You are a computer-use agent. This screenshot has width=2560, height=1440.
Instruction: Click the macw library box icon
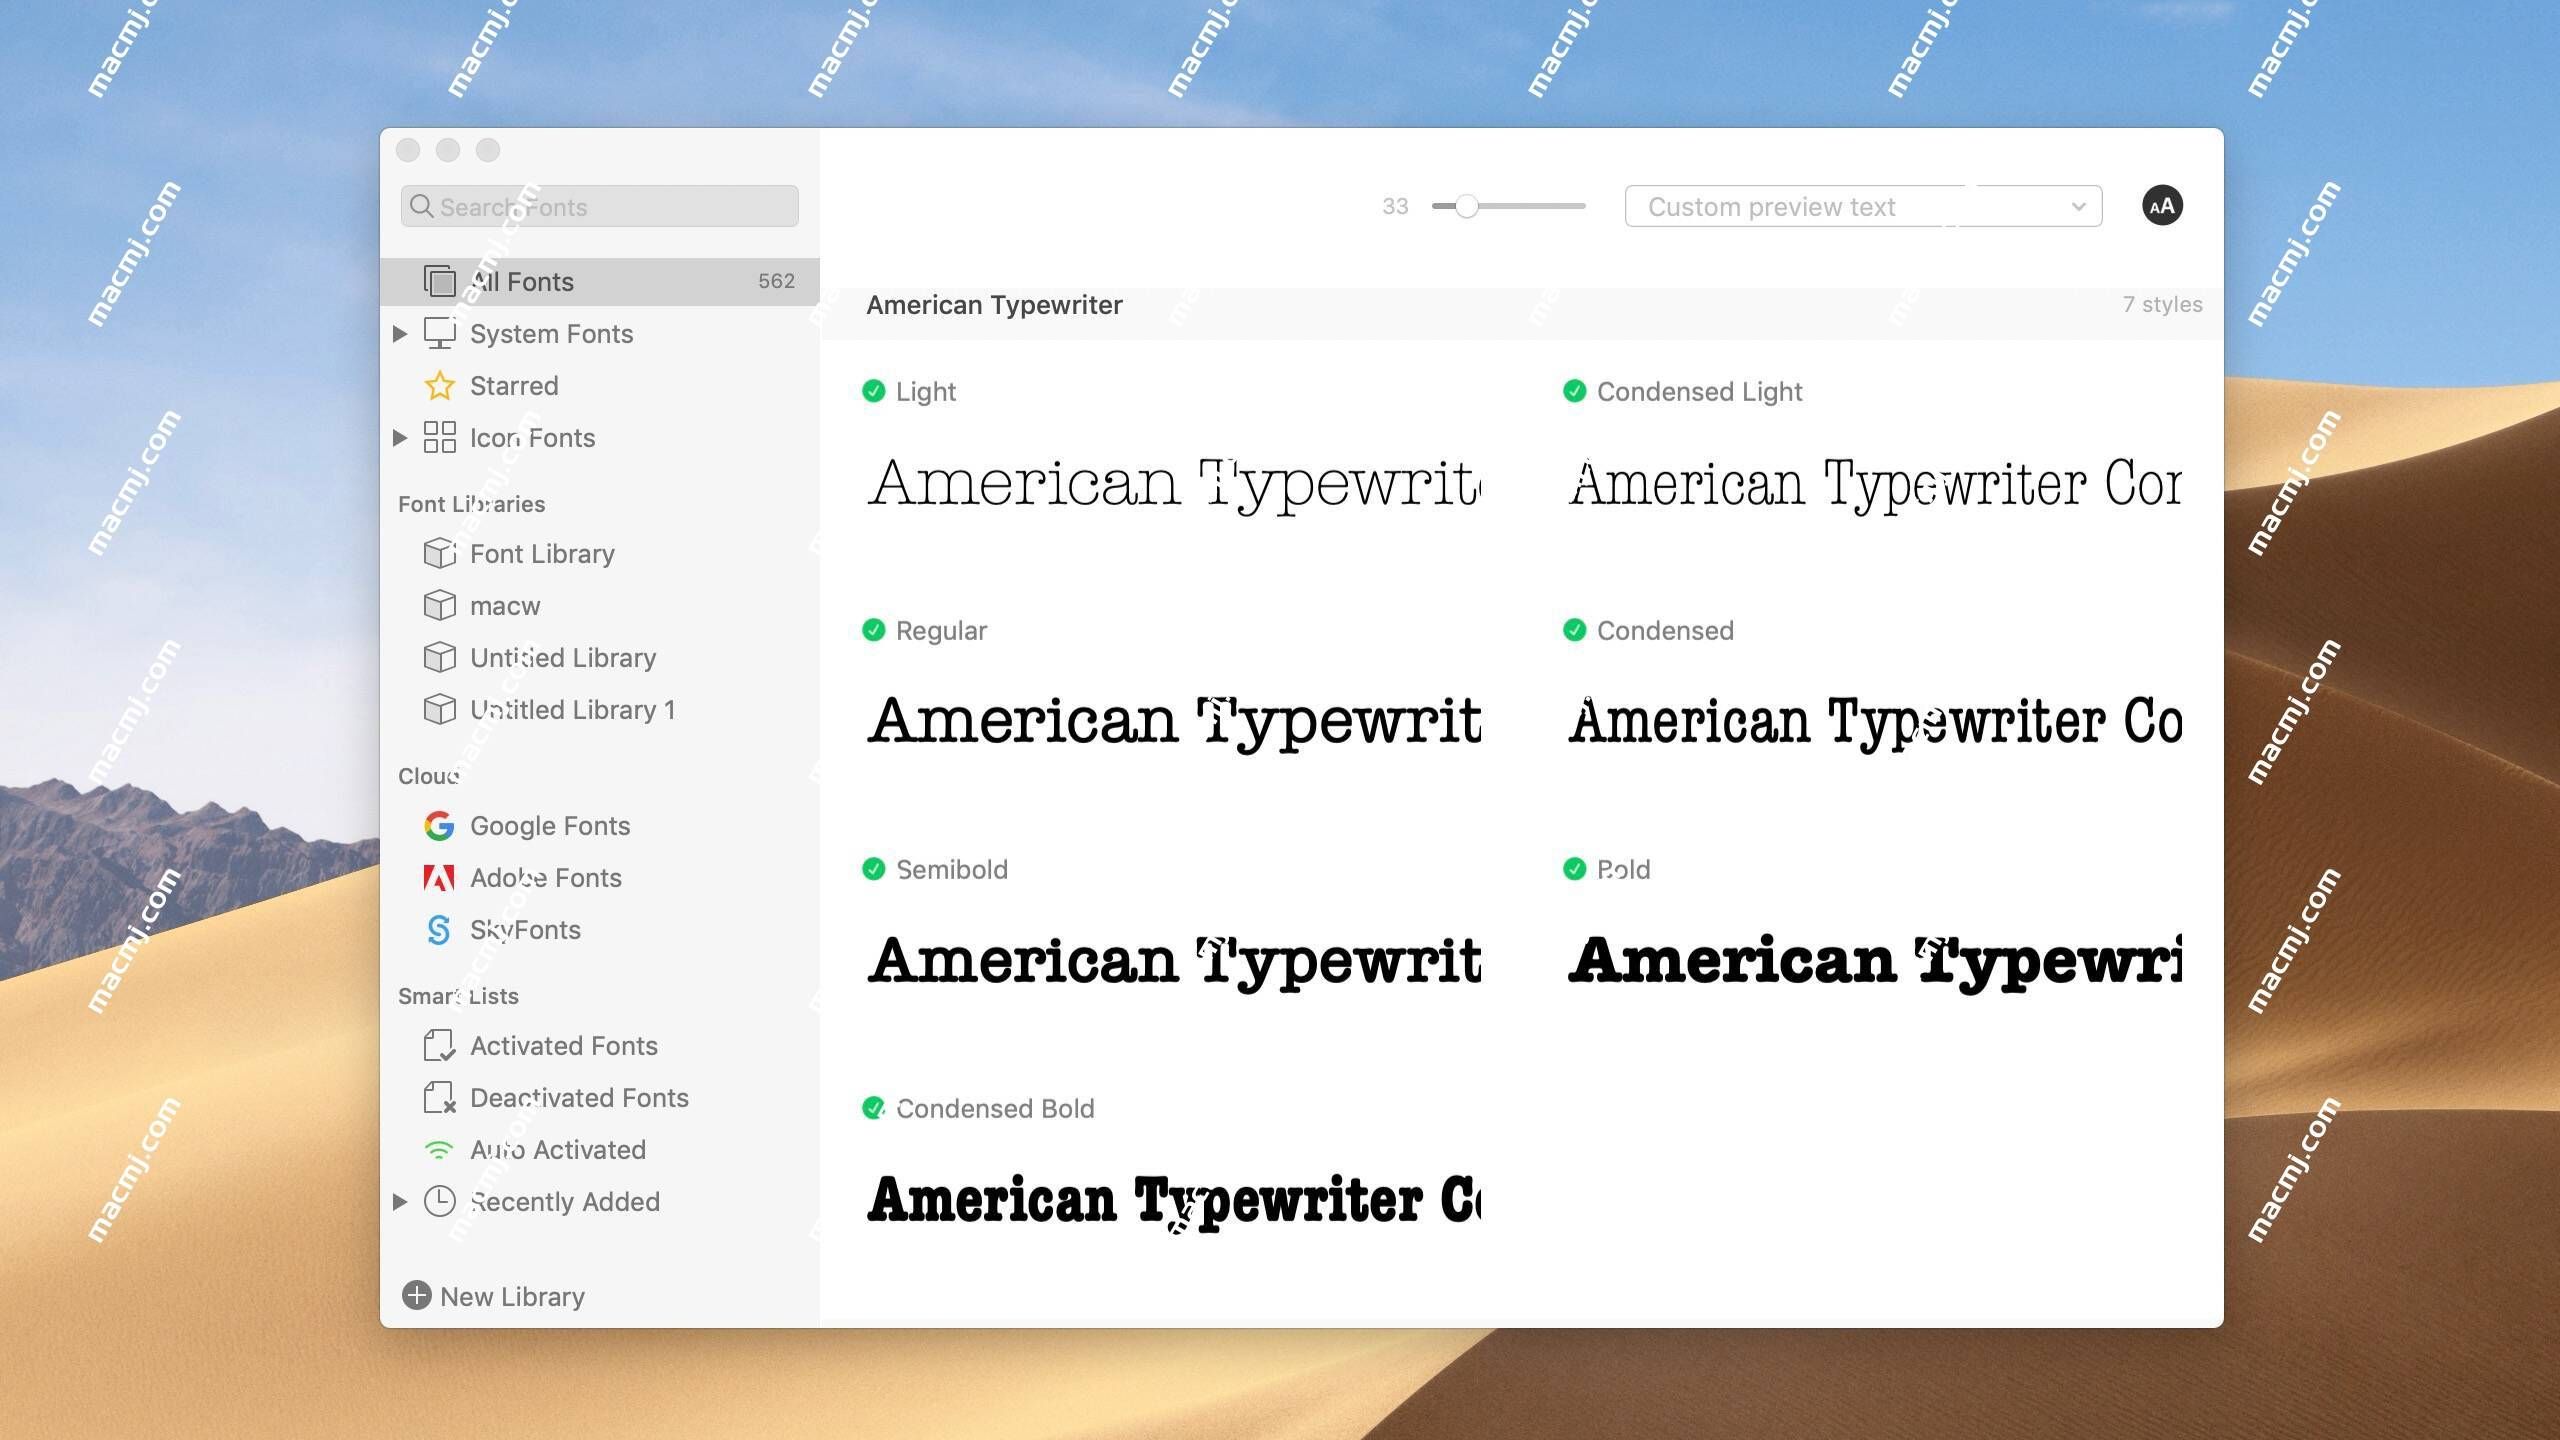pos(440,605)
